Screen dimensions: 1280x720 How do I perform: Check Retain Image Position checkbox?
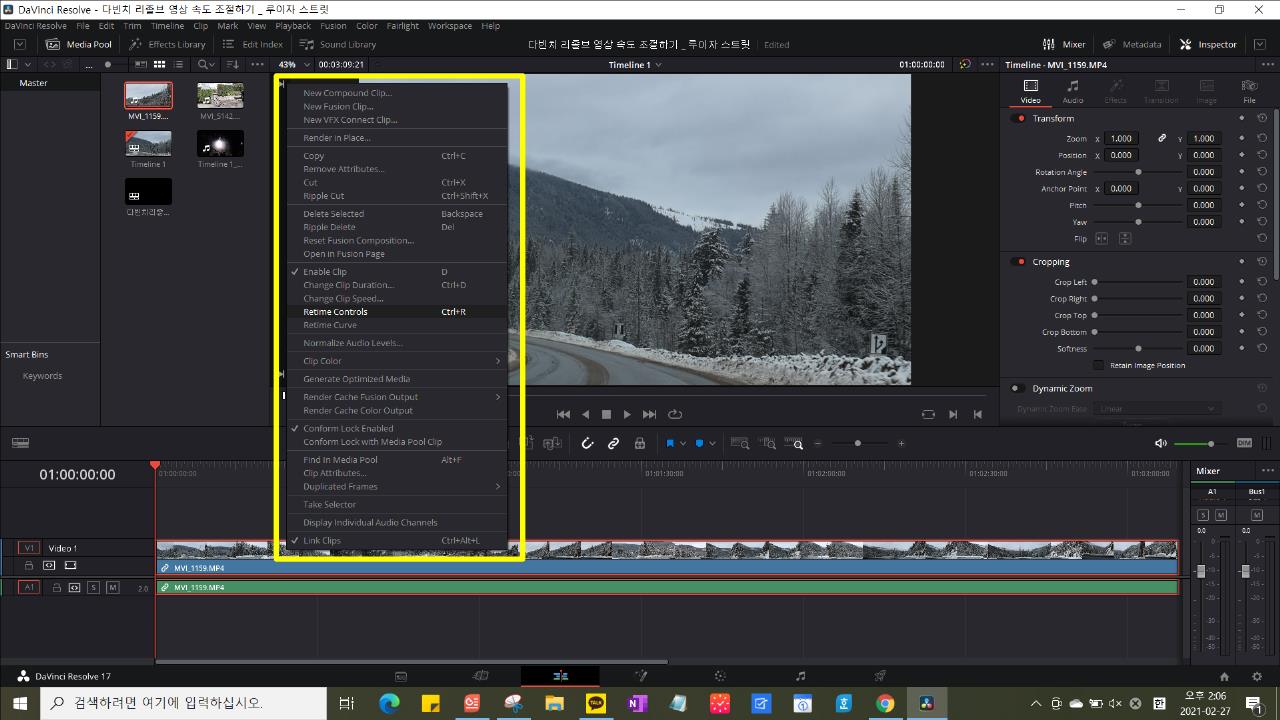pos(1099,365)
